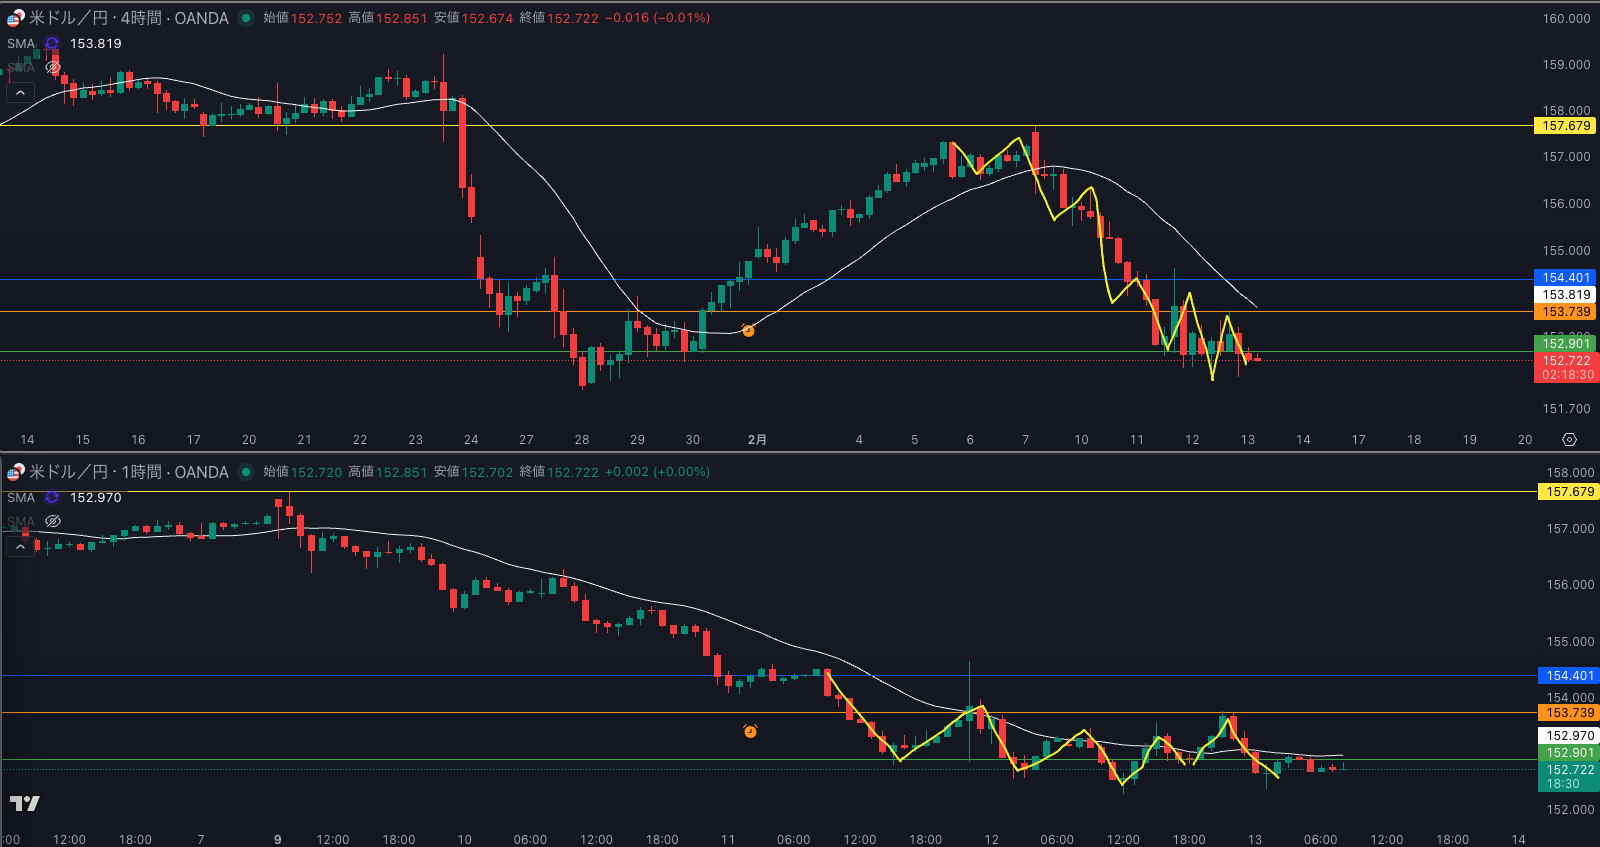Show the hidden SMA in the 4-hour chart
This screenshot has height=847, width=1600.
click(53, 68)
